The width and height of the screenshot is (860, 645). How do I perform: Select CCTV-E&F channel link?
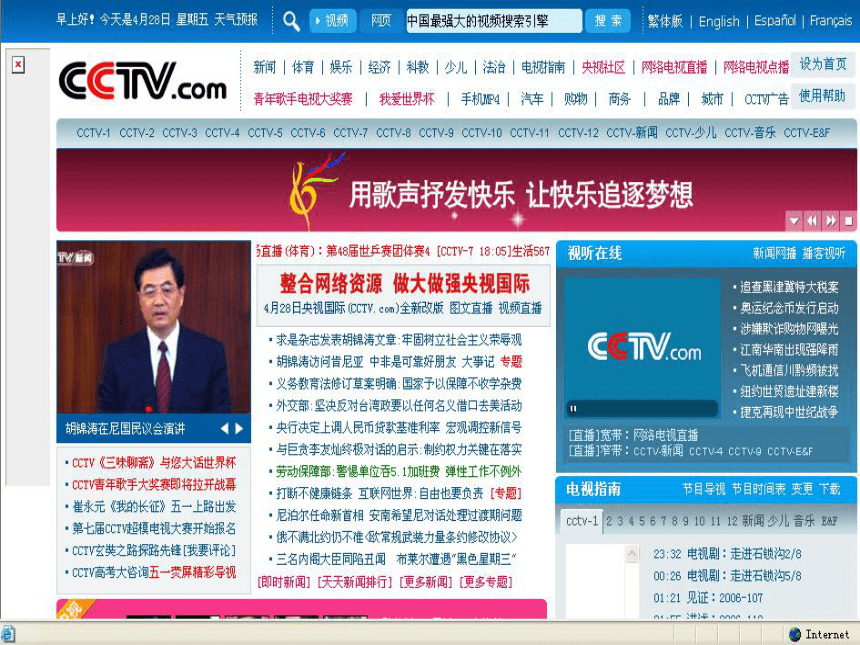(806, 133)
